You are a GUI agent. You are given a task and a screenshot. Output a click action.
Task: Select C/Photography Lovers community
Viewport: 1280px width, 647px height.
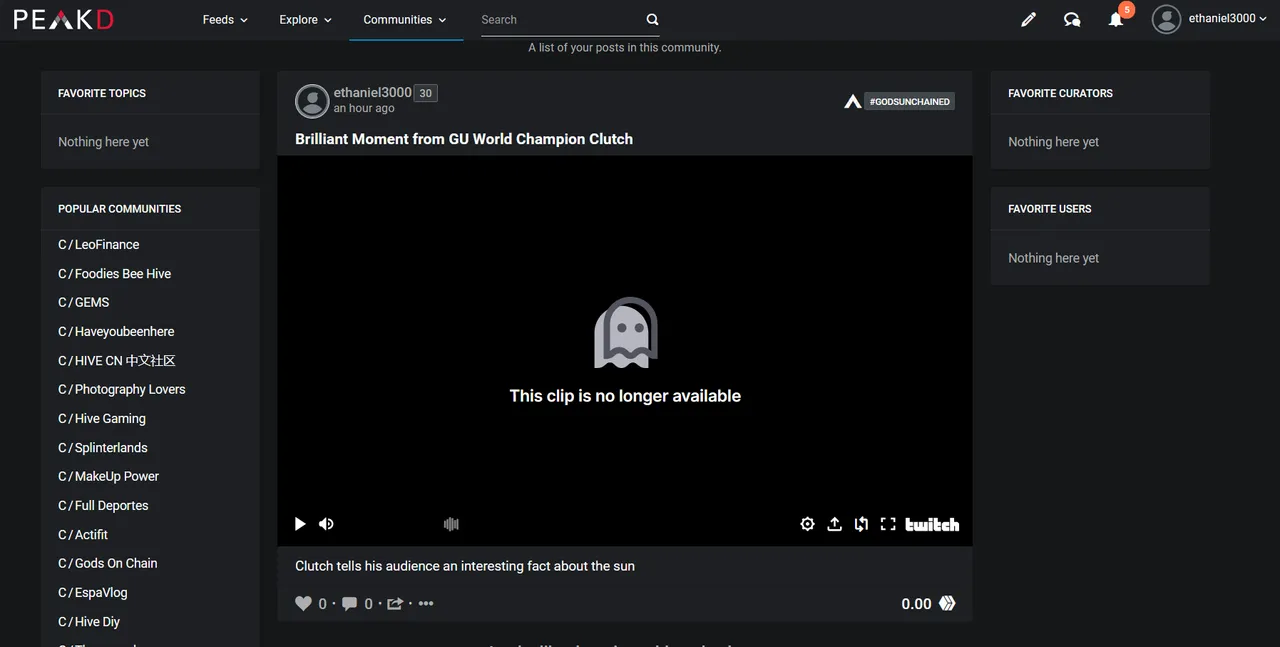point(122,389)
